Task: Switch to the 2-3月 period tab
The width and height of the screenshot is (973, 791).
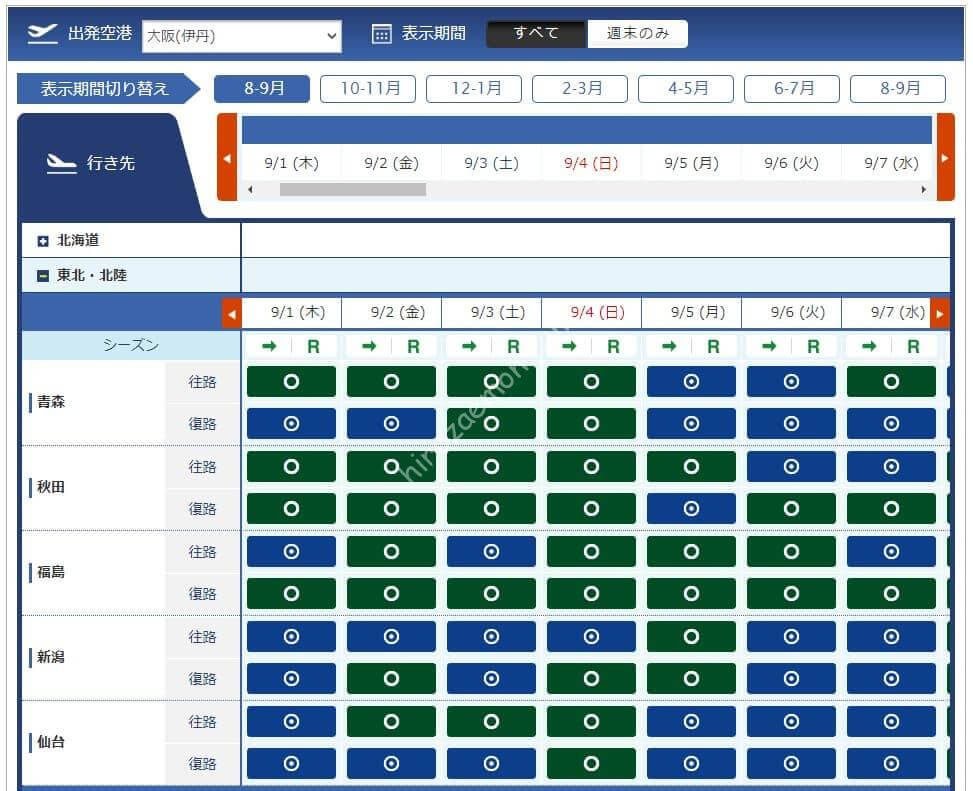Action: coord(580,89)
